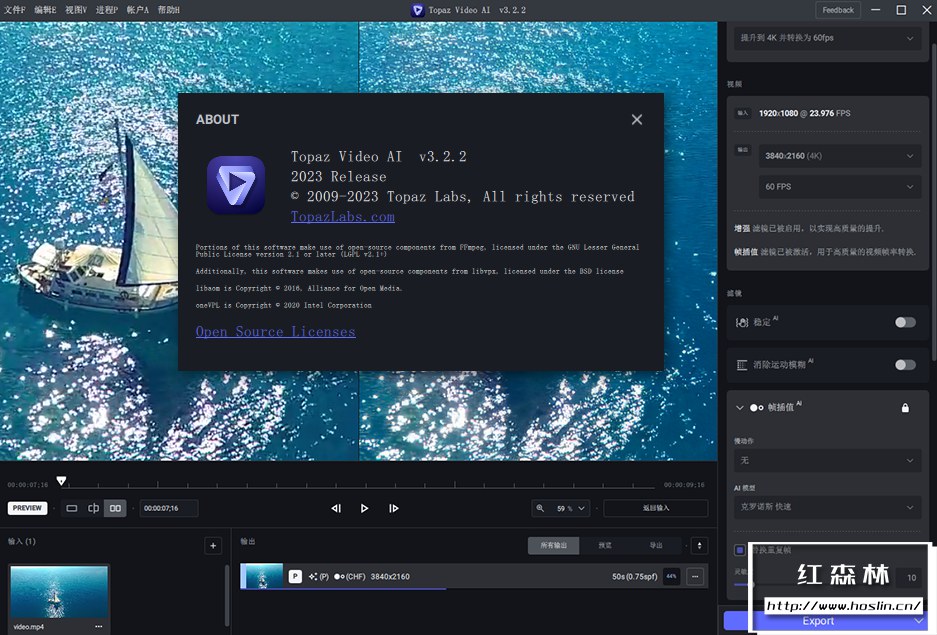
Task: Play the video preview
Action: (x=365, y=508)
